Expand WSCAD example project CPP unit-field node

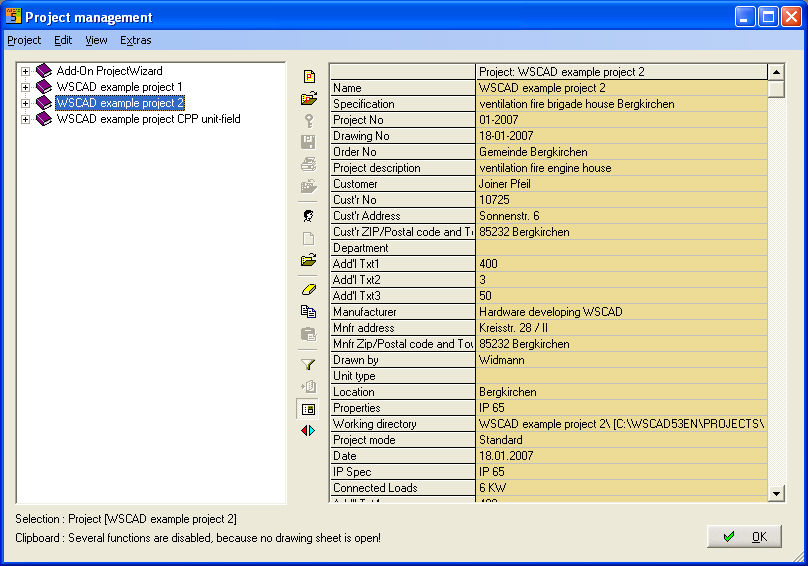point(25,119)
